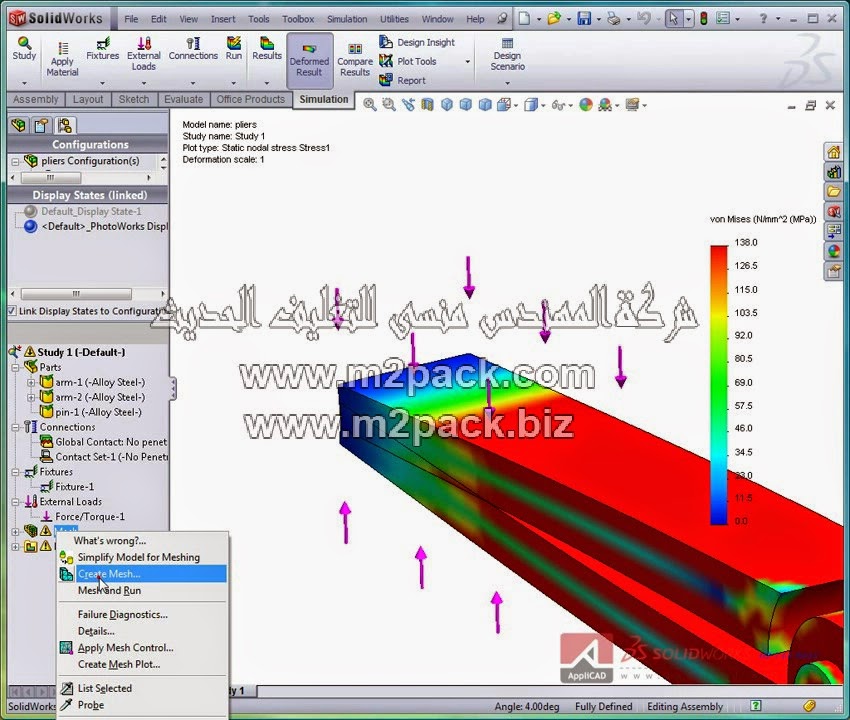Select pin-1 (-Alloy Steel-) part

99,412
